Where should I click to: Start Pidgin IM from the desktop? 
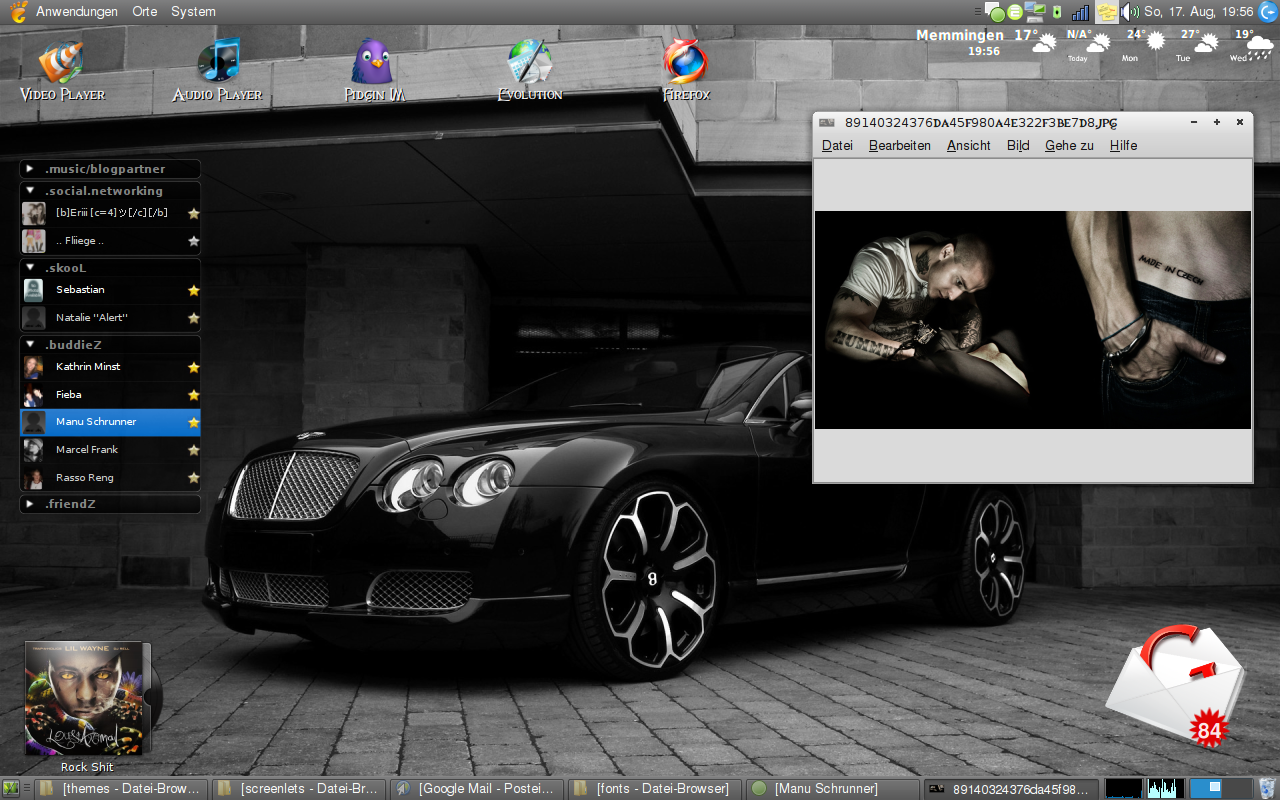coord(372,64)
